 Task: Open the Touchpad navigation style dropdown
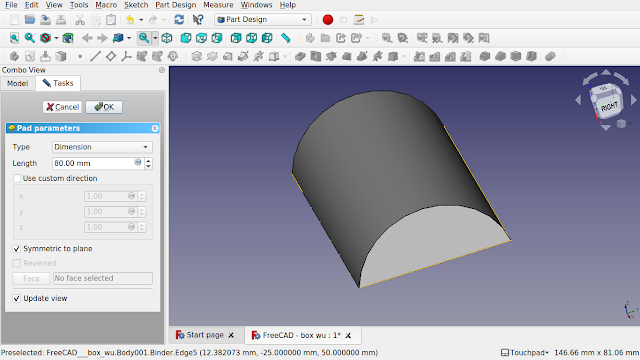point(524,352)
